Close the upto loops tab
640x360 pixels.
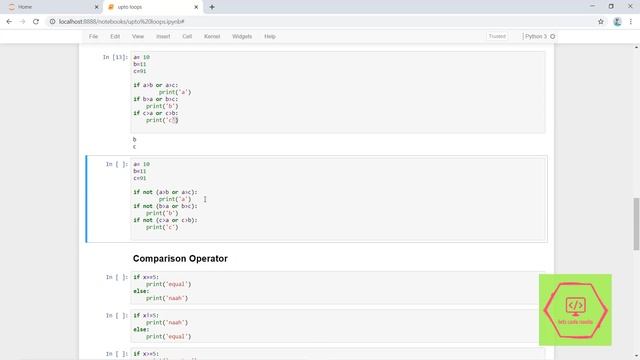click(x=196, y=7)
